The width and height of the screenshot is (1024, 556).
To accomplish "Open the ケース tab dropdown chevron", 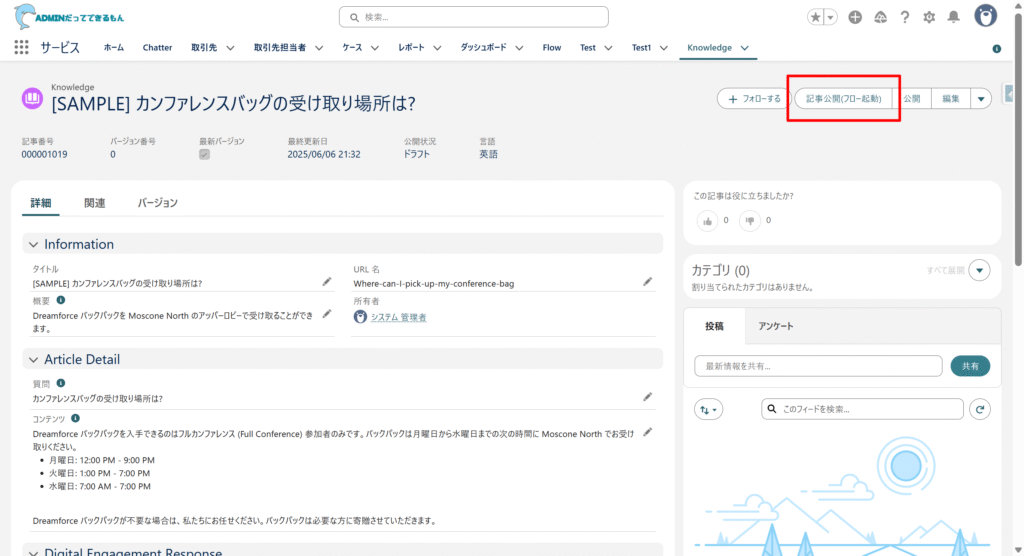I will [375, 48].
